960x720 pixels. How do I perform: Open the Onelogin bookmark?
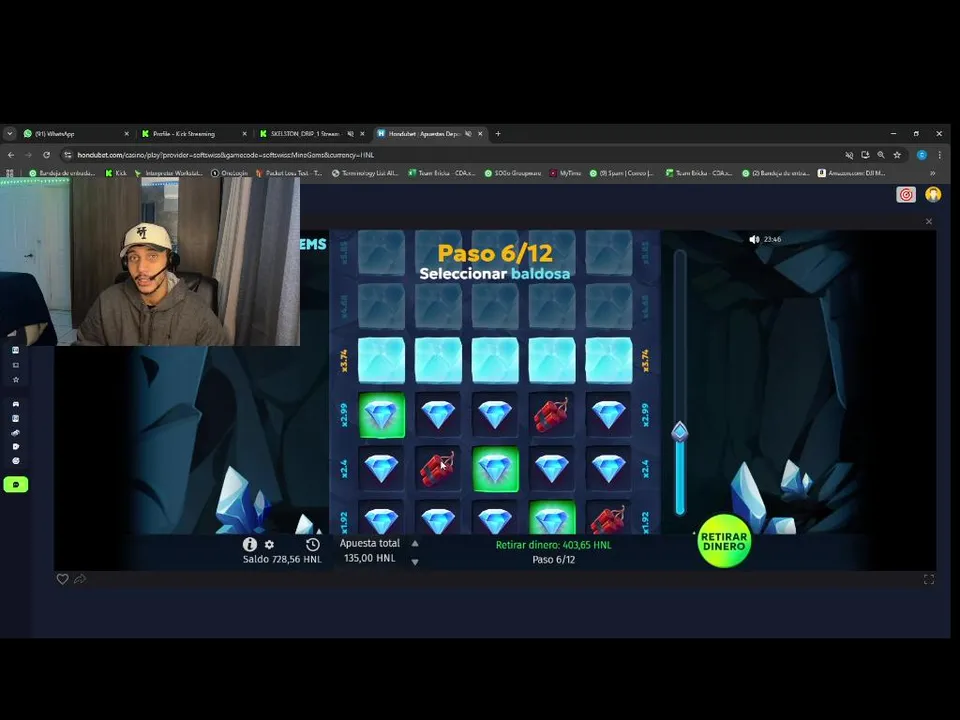coord(230,173)
